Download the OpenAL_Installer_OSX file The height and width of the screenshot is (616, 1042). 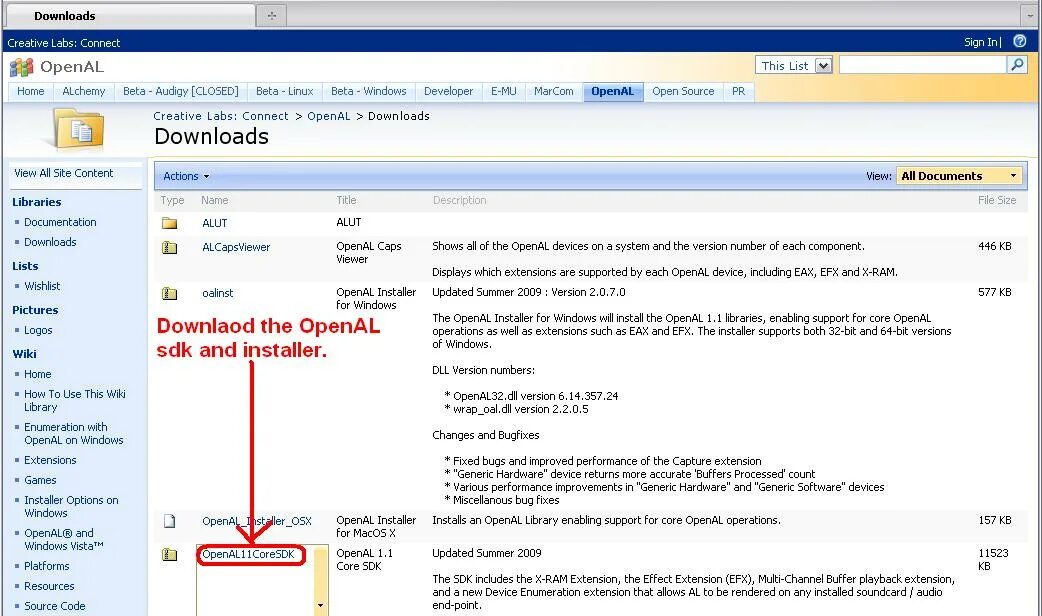(257, 521)
